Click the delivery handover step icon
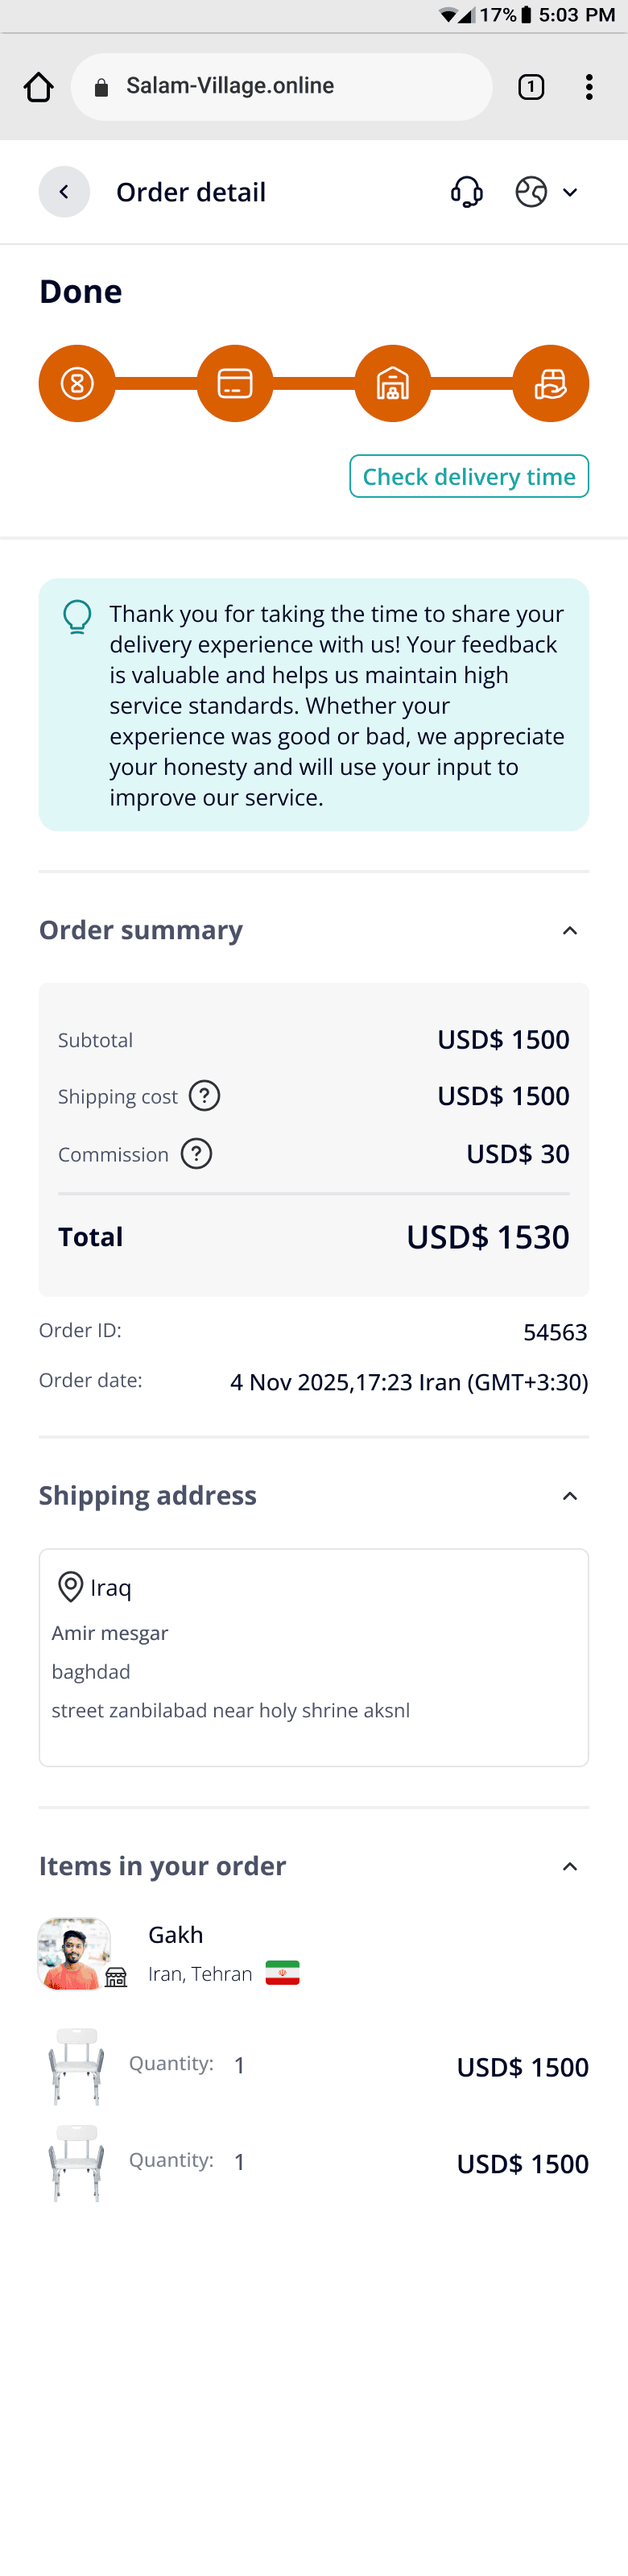Viewport: 628px width, 2576px height. (x=550, y=383)
